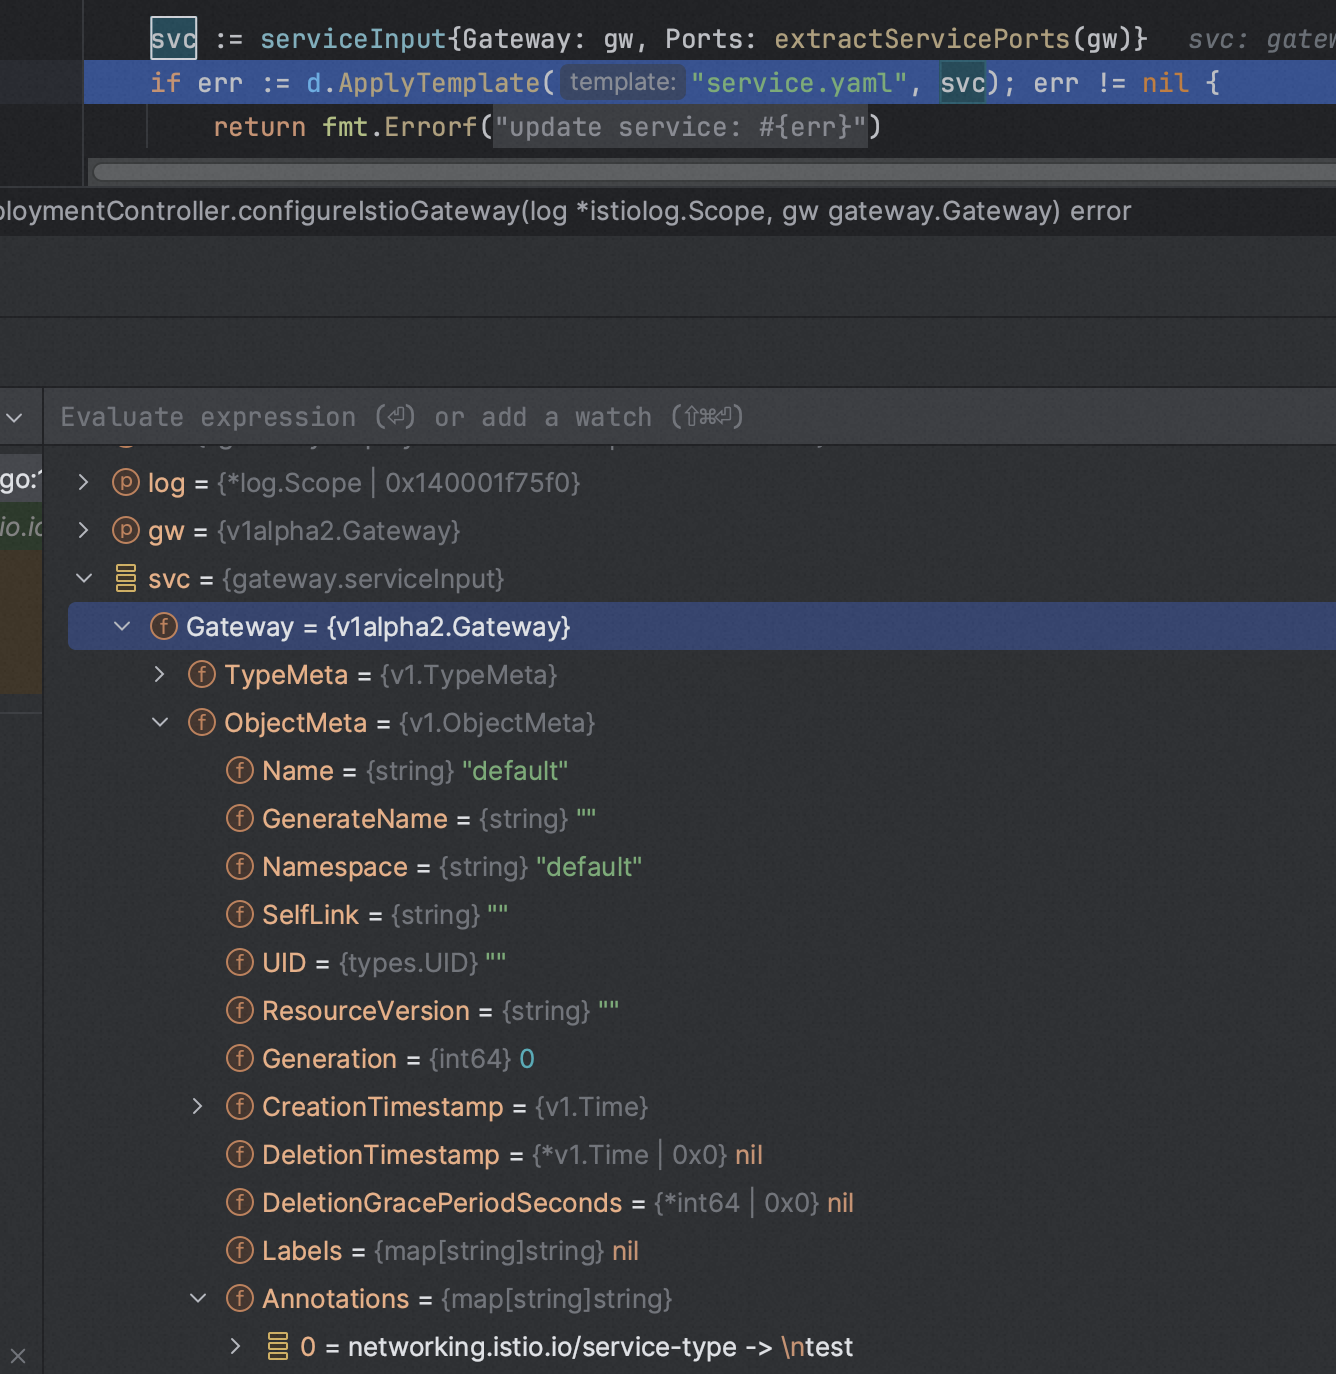Select the Generation = {int64} 0 row
1336x1374 pixels.
[702, 1059]
